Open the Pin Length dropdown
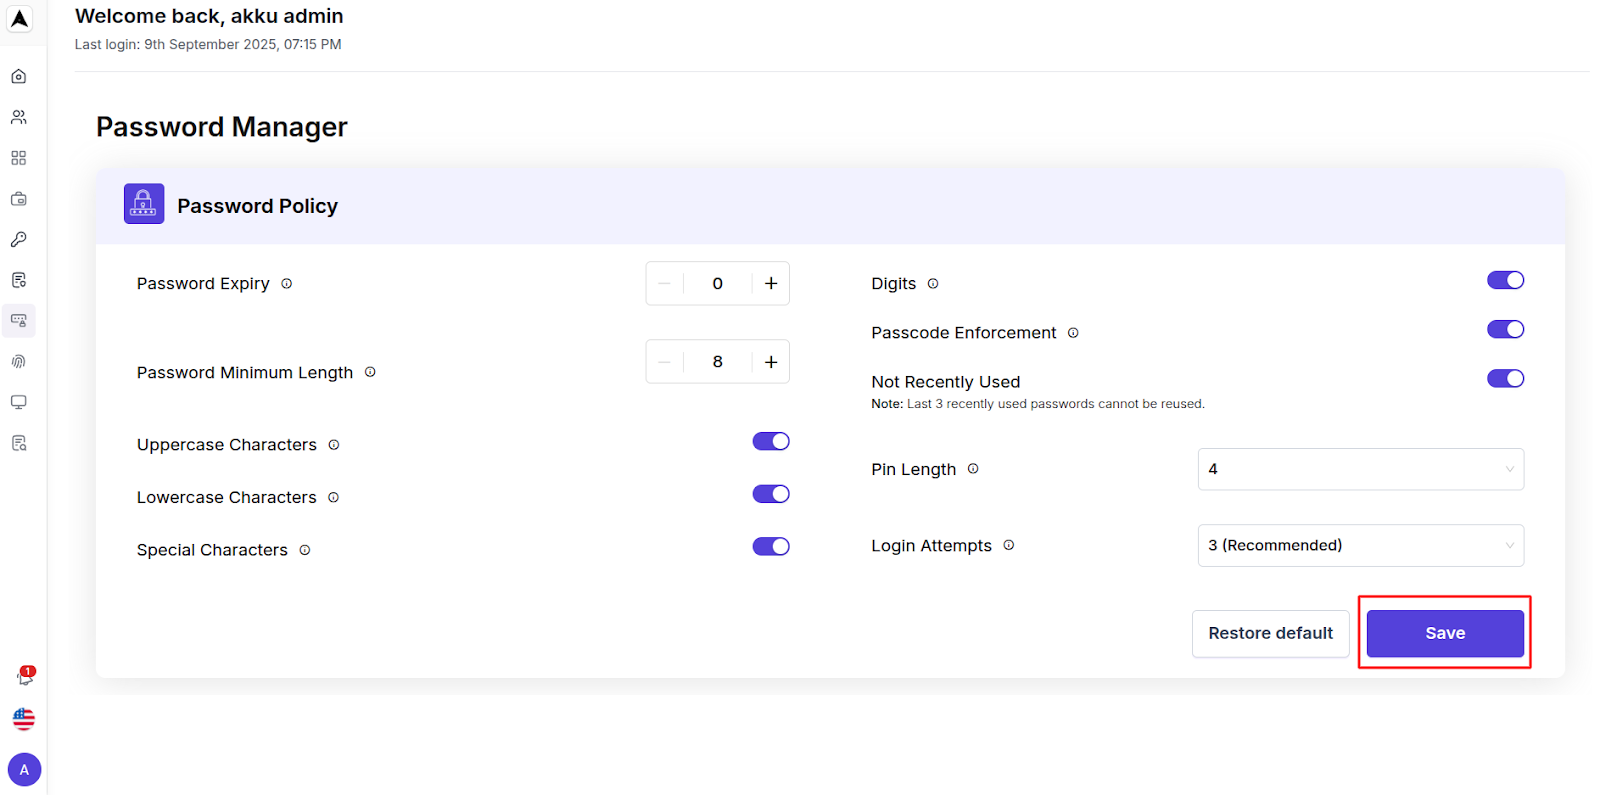Screen dimensions: 1600x795 1361,469
